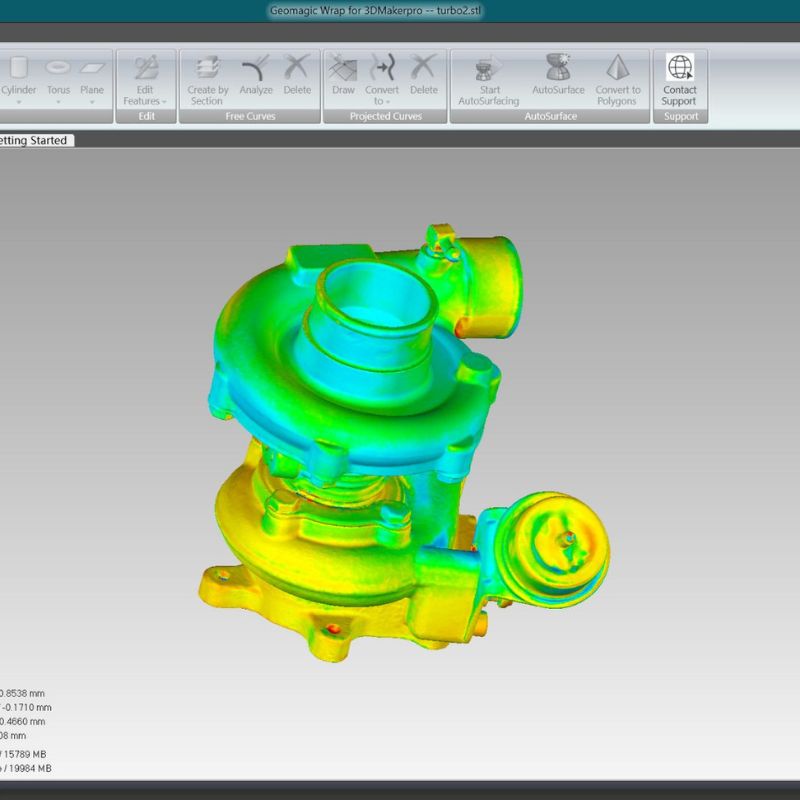Run the Analyze free curves tool

256,70
